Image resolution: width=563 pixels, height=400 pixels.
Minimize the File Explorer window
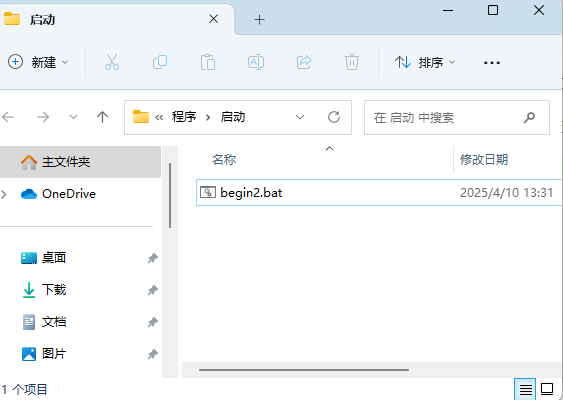pos(448,10)
